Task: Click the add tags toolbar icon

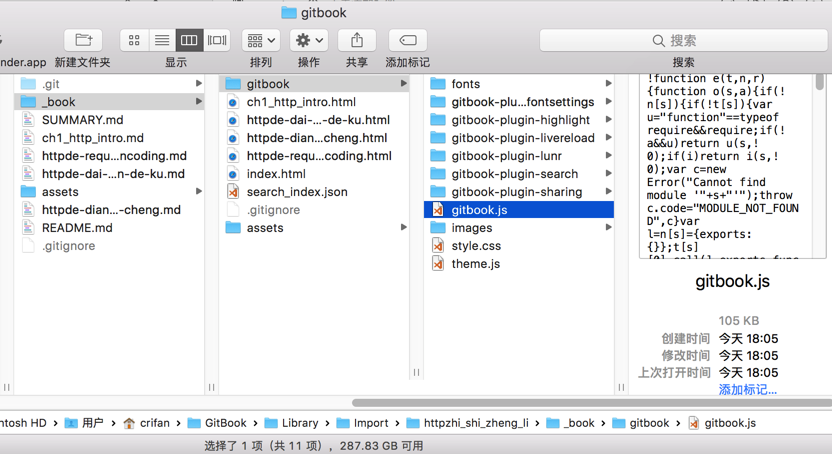Action: click(x=408, y=40)
